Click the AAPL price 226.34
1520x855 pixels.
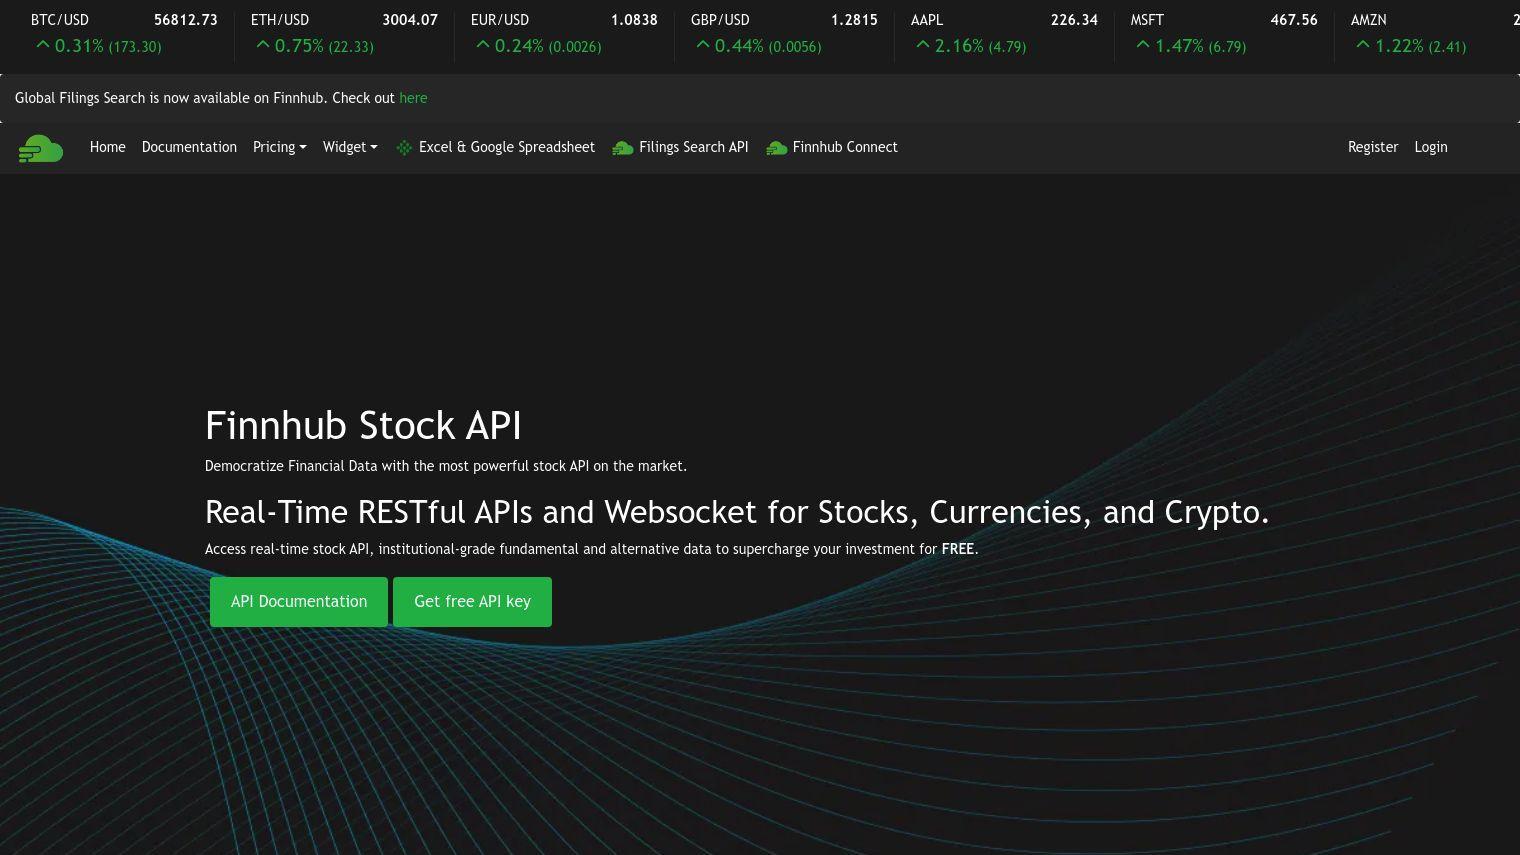1074,20
